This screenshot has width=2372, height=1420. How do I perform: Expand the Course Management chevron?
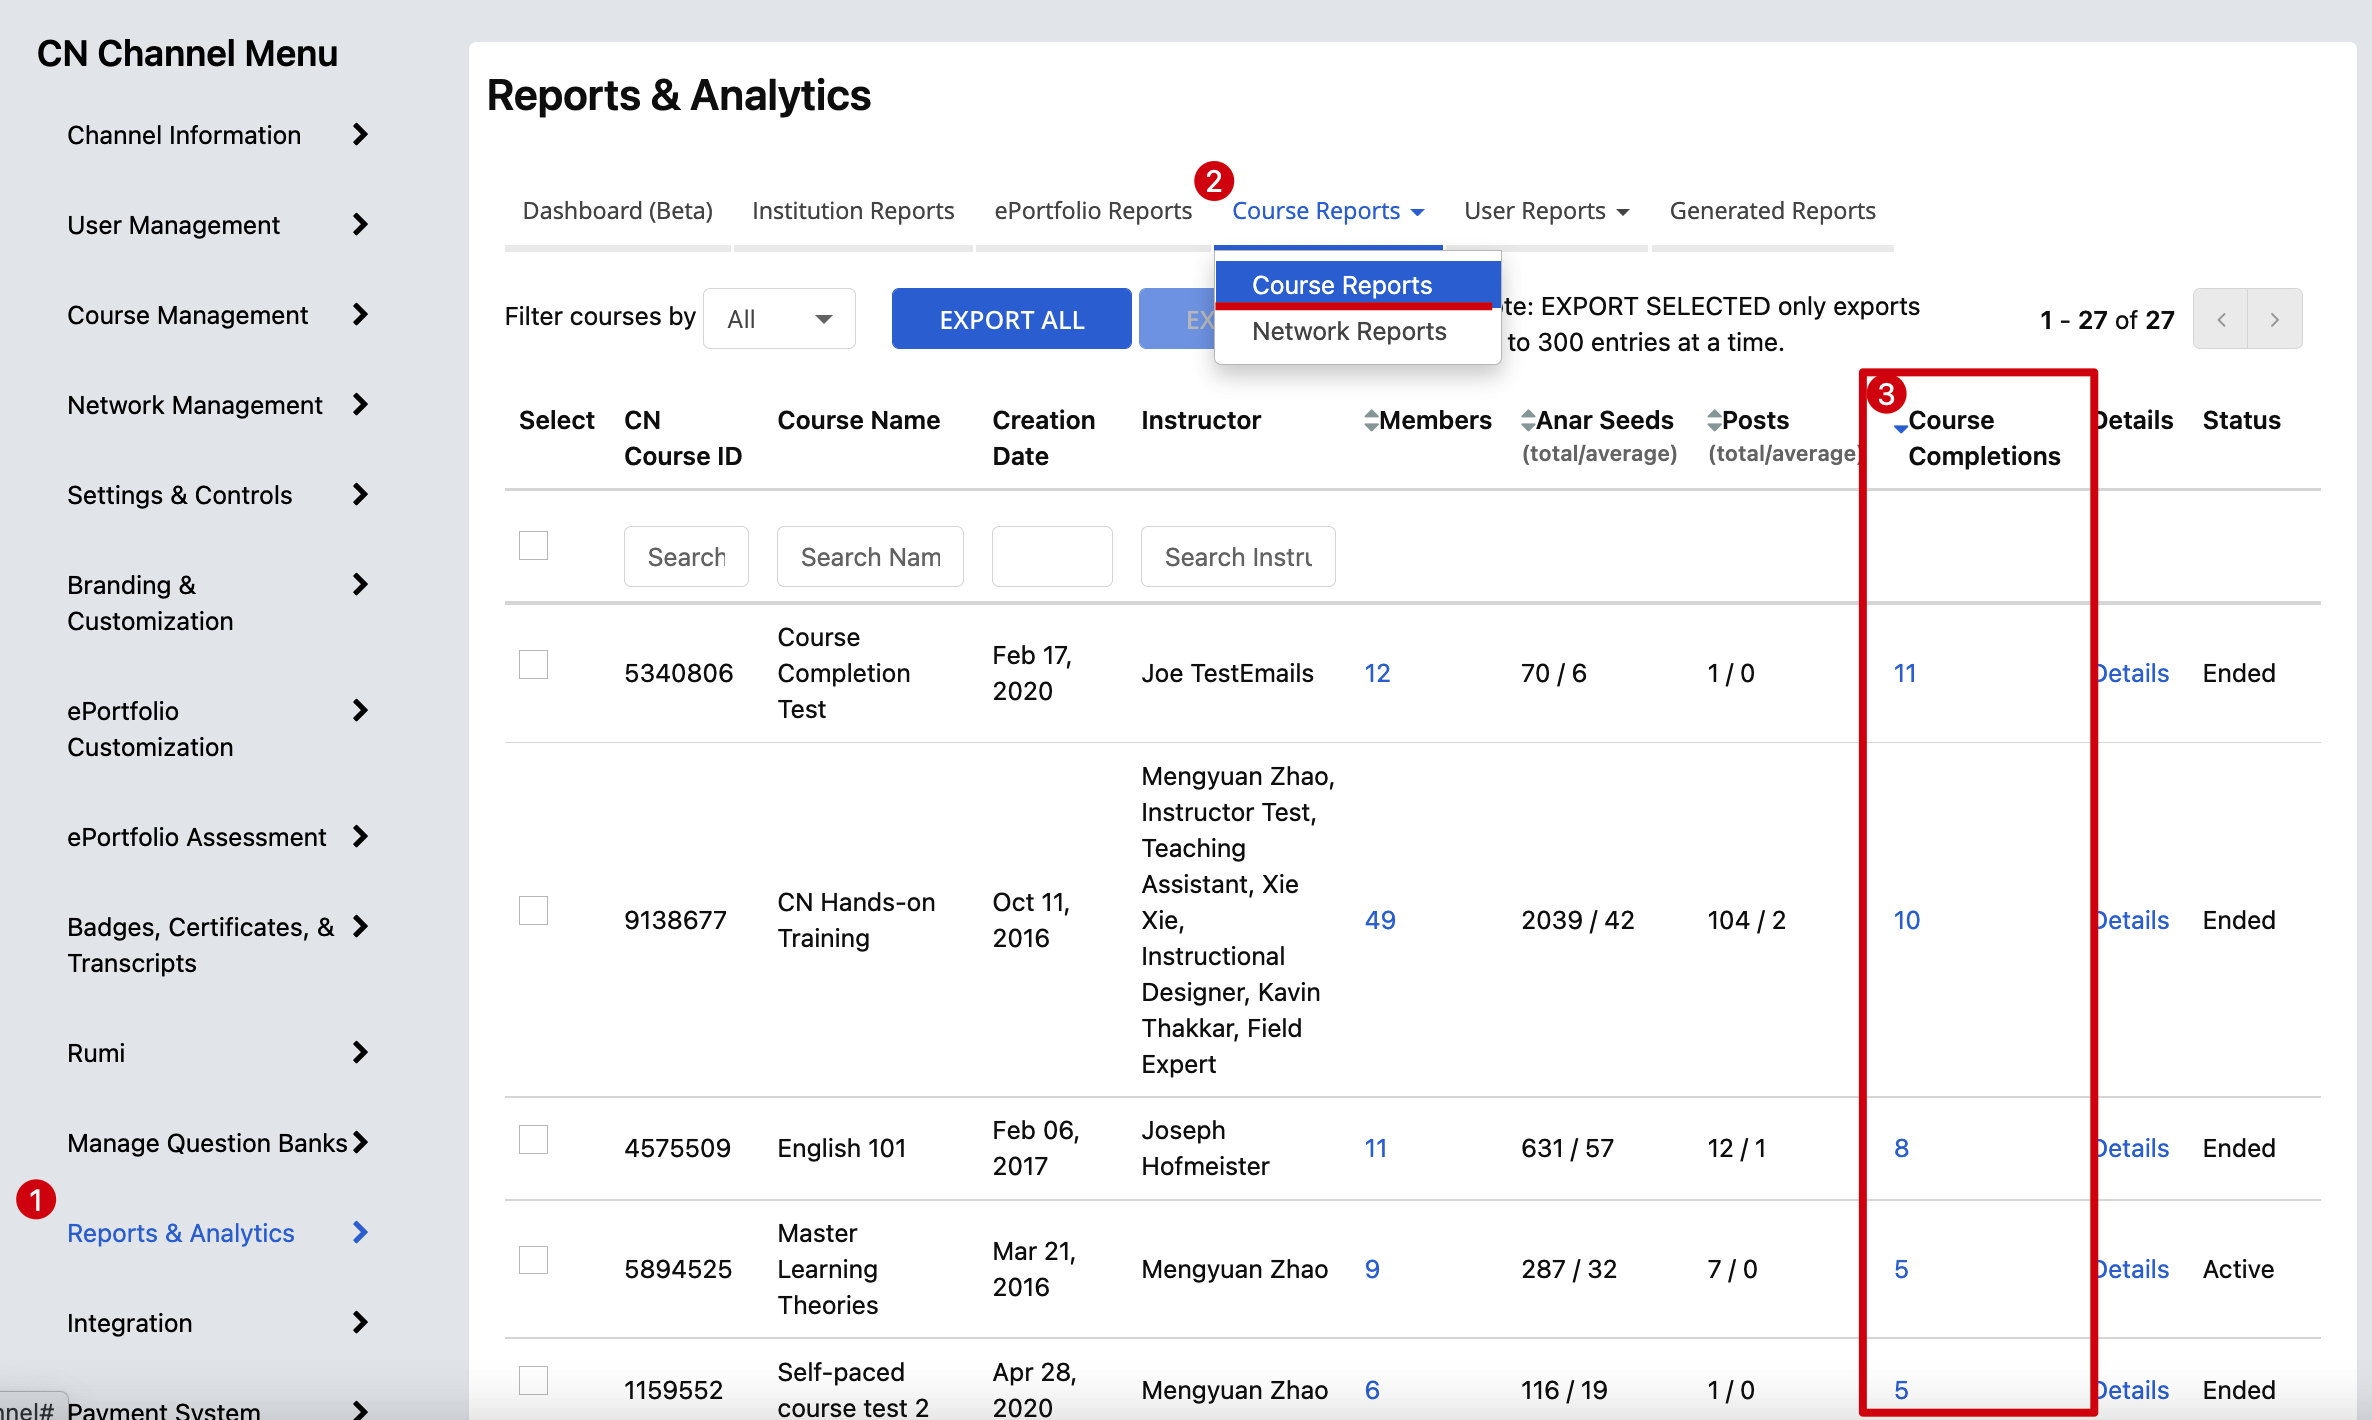(361, 315)
